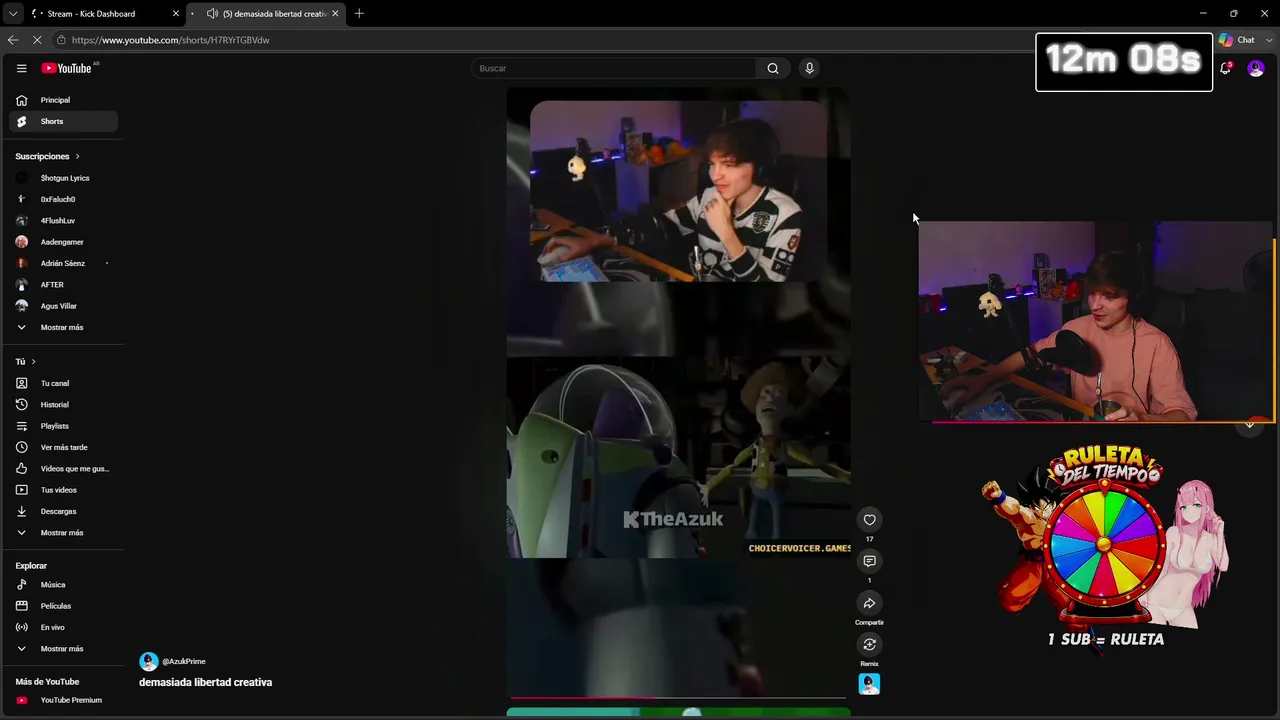Go to YouTube home via the logo

[66, 68]
